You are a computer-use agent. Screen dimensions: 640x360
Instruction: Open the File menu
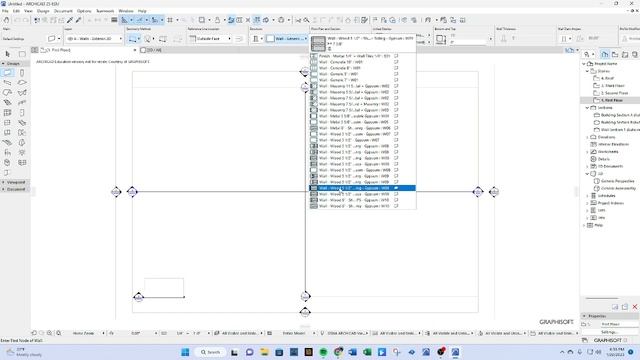tap(5, 11)
